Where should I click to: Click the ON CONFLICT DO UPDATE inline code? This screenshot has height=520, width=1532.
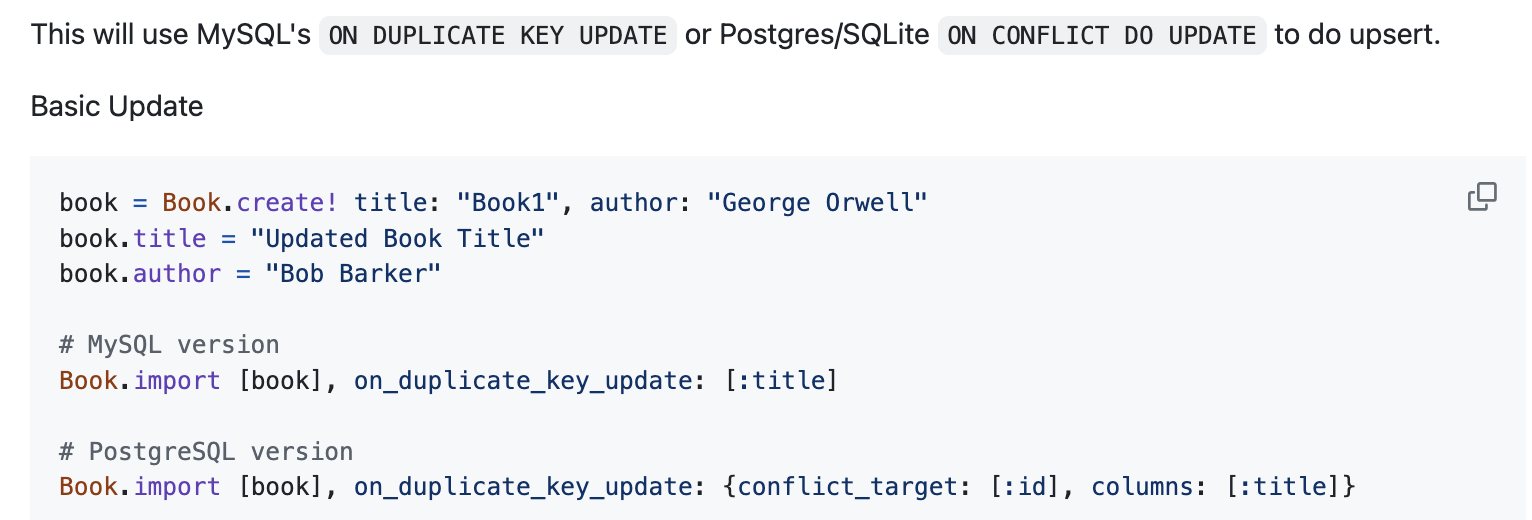click(1102, 36)
